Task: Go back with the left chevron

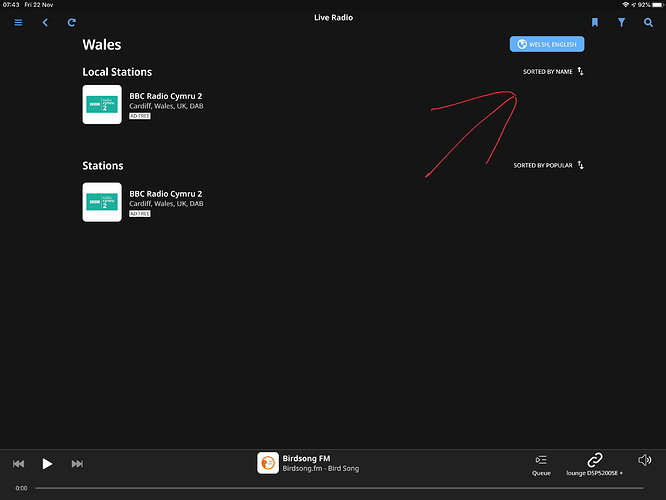Action: (x=45, y=23)
